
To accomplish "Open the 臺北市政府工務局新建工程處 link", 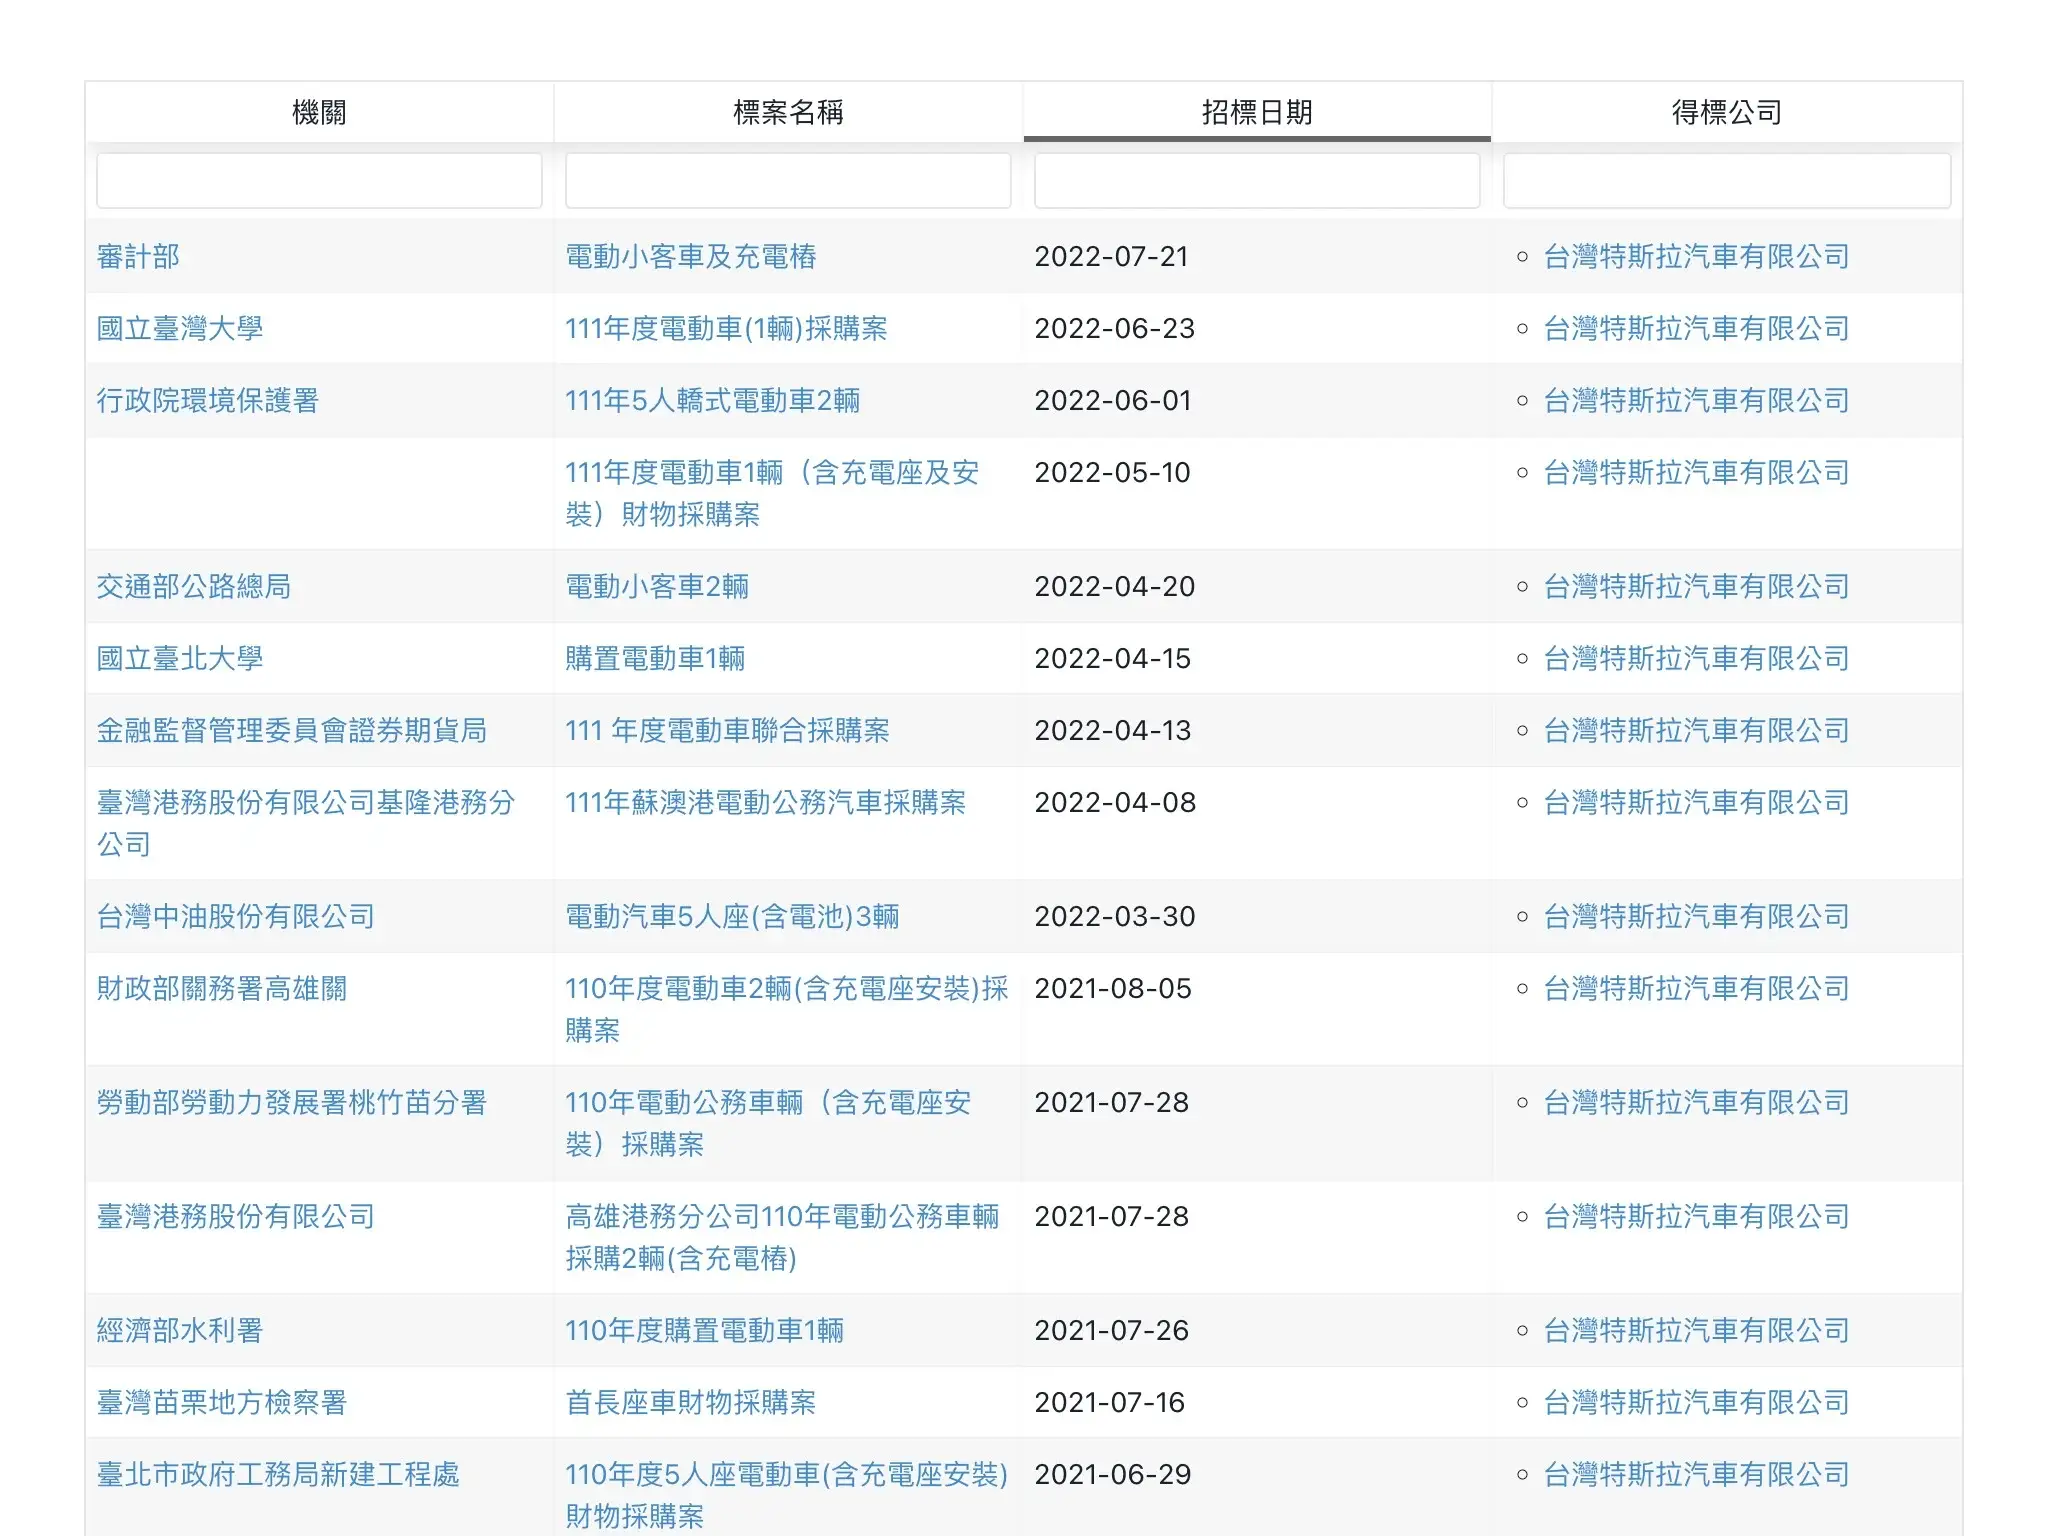I will [278, 1475].
